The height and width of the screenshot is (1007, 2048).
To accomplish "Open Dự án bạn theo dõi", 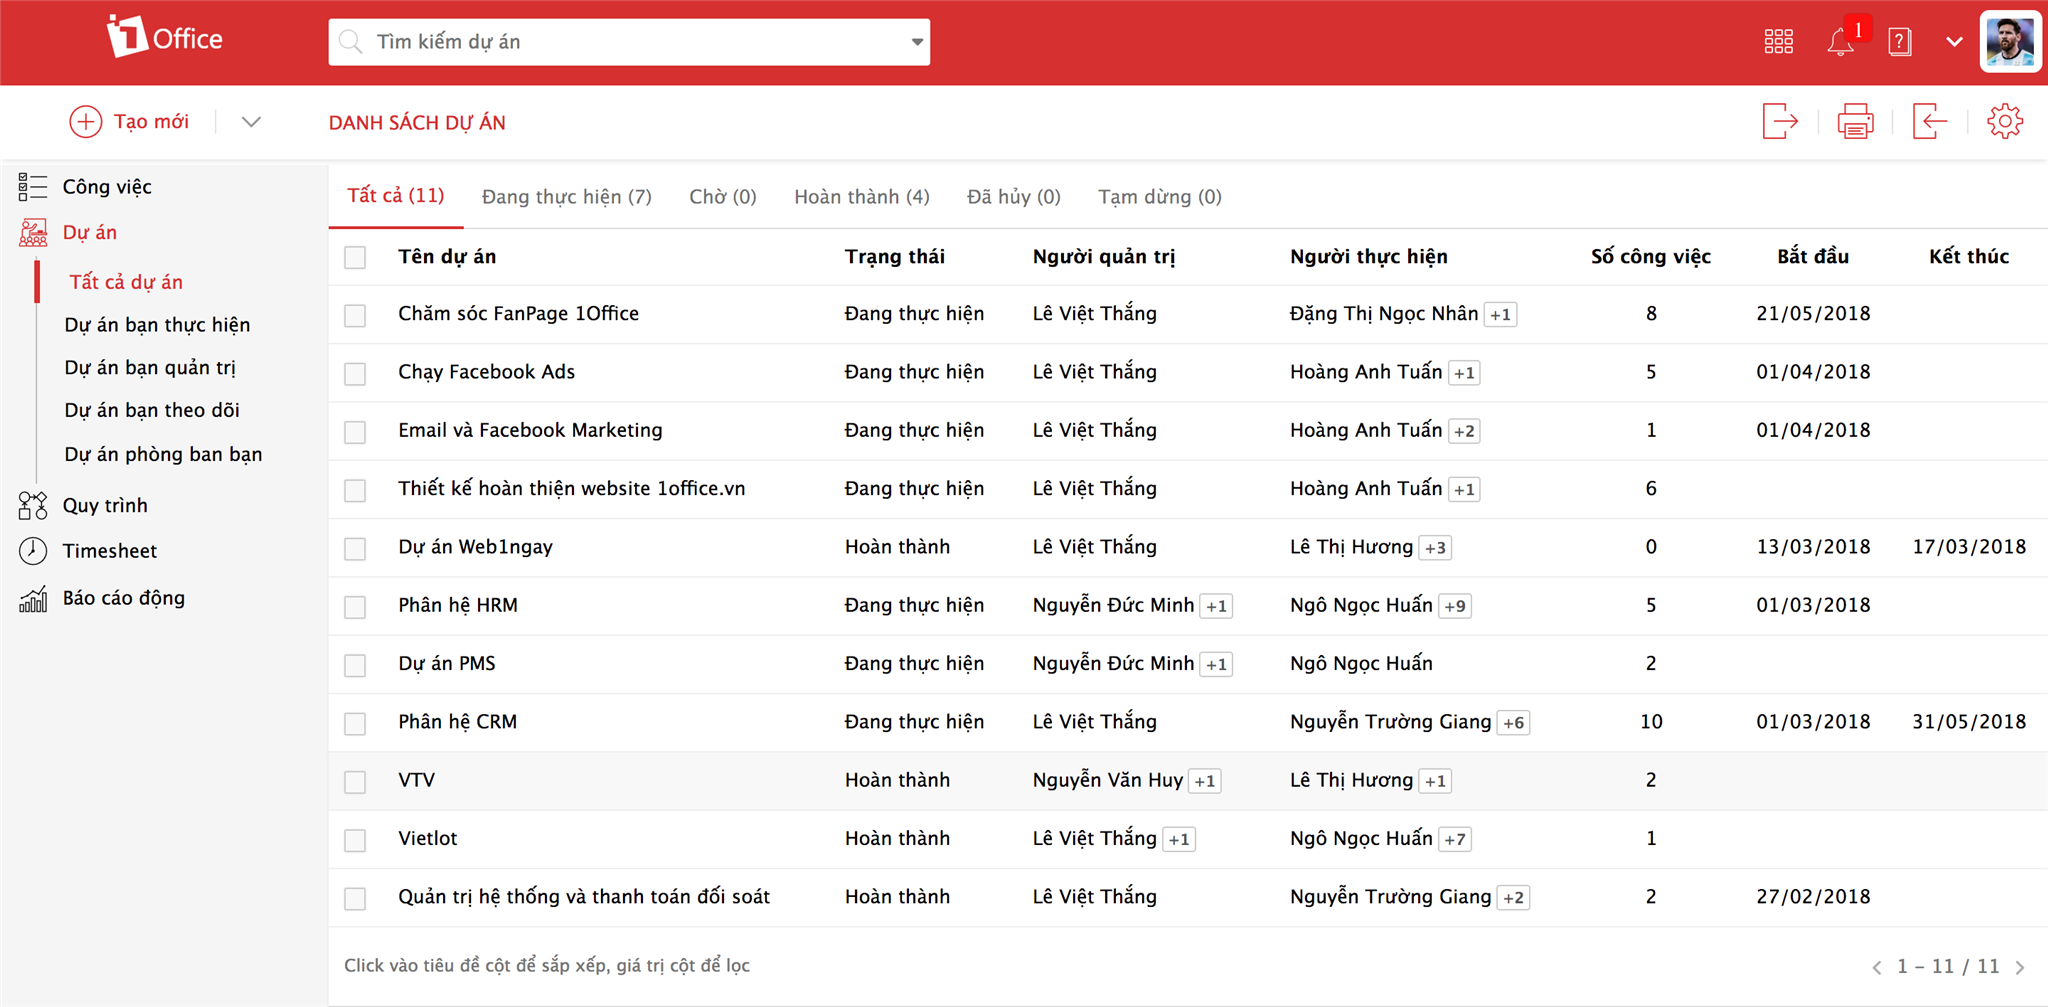I will coord(152,410).
